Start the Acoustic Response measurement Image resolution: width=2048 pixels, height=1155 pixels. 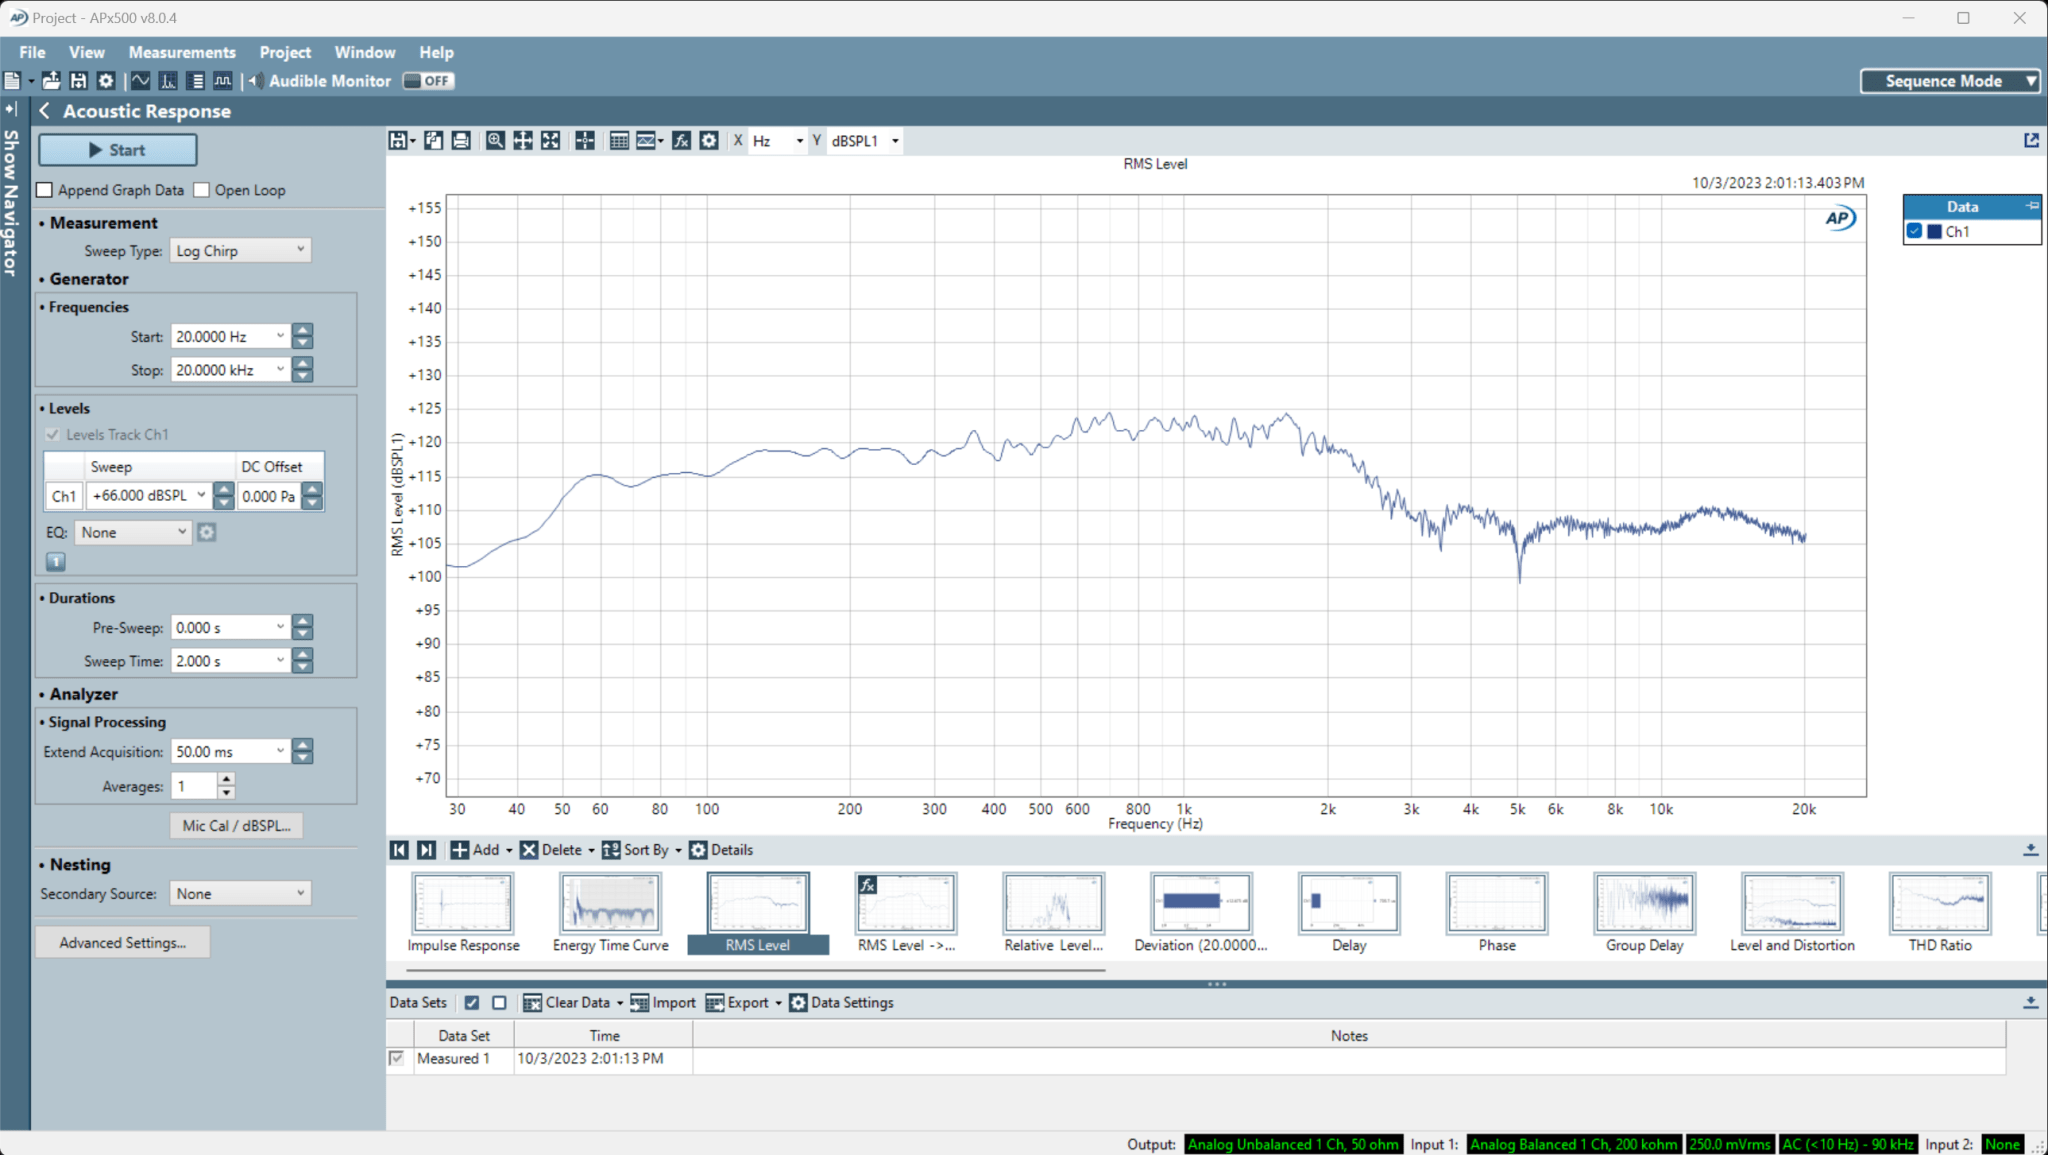(x=118, y=150)
